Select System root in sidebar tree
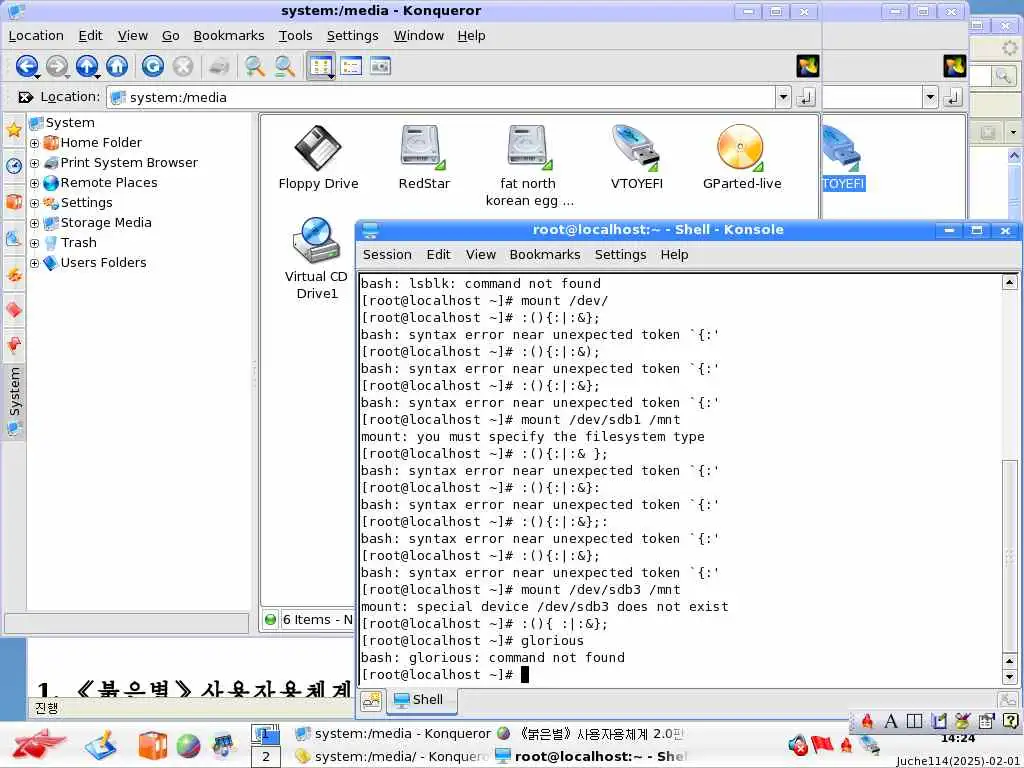The height and width of the screenshot is (768, 1024). (70, 123)
